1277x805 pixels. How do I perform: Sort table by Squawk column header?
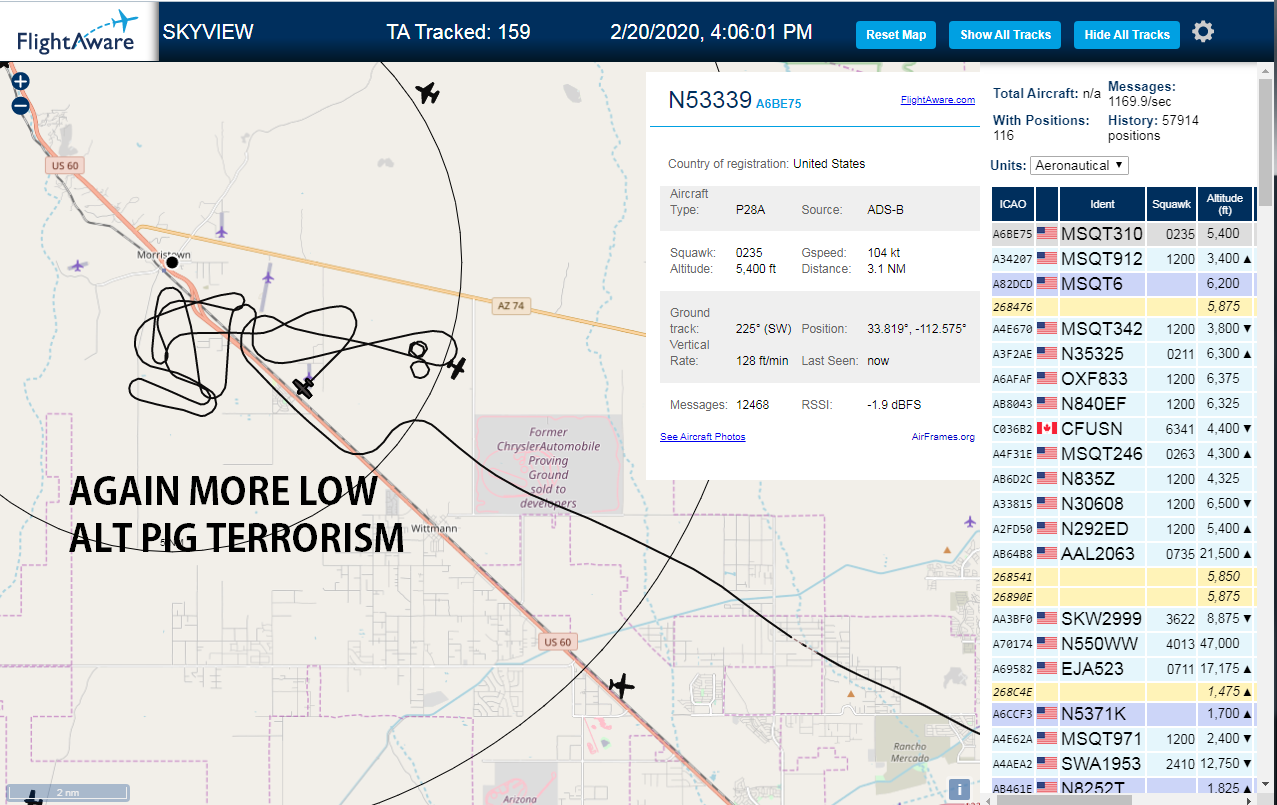[1171, 204]
